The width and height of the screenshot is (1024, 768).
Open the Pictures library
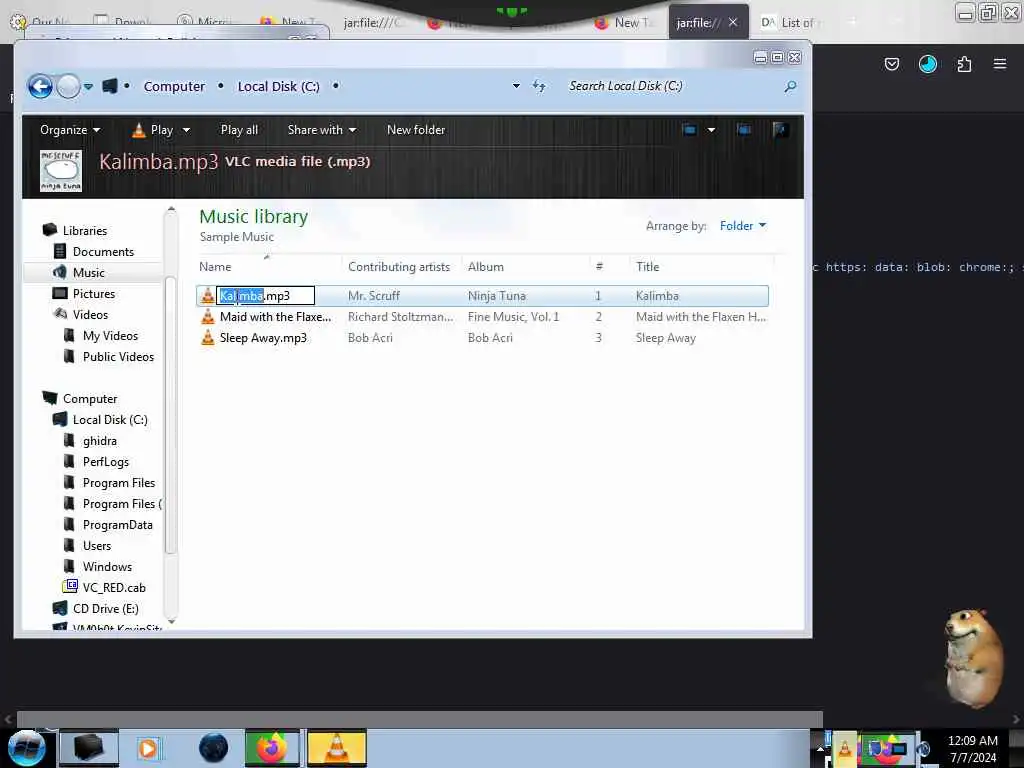click(x=93, y=294)
